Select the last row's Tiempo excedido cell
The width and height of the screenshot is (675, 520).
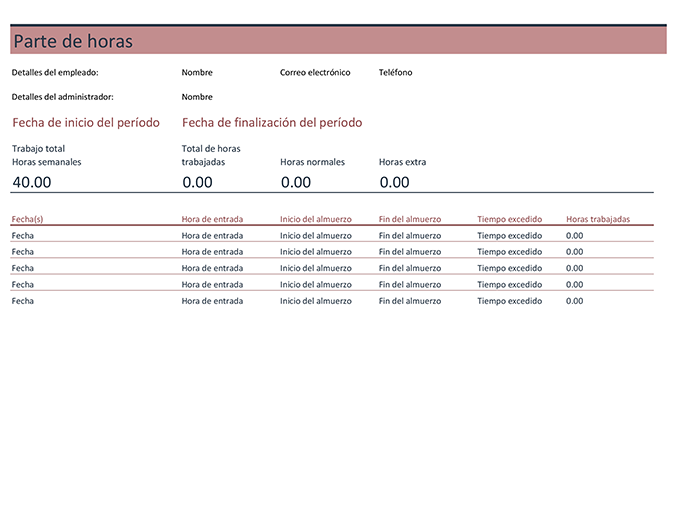510,301
